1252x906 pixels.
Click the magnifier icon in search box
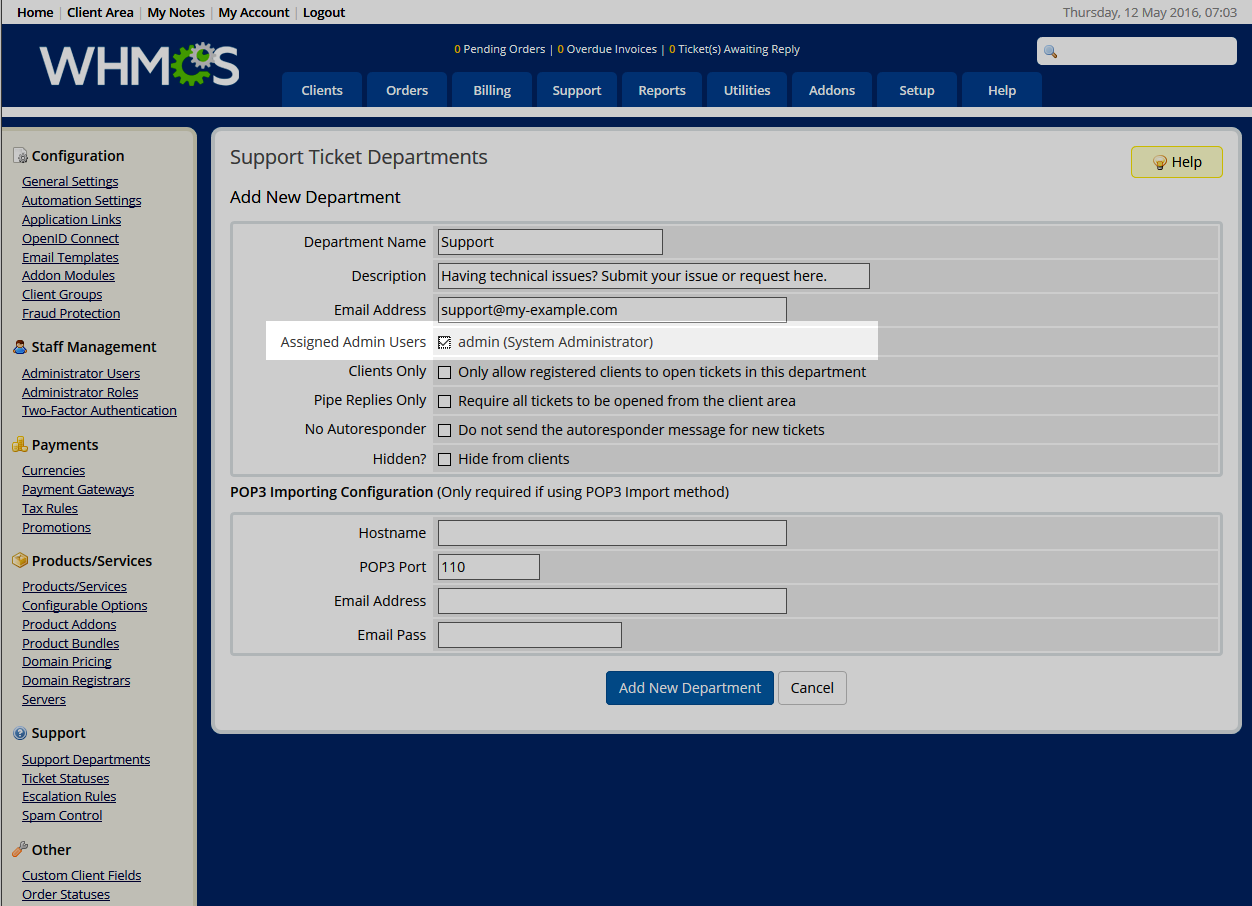(1050, 52)
